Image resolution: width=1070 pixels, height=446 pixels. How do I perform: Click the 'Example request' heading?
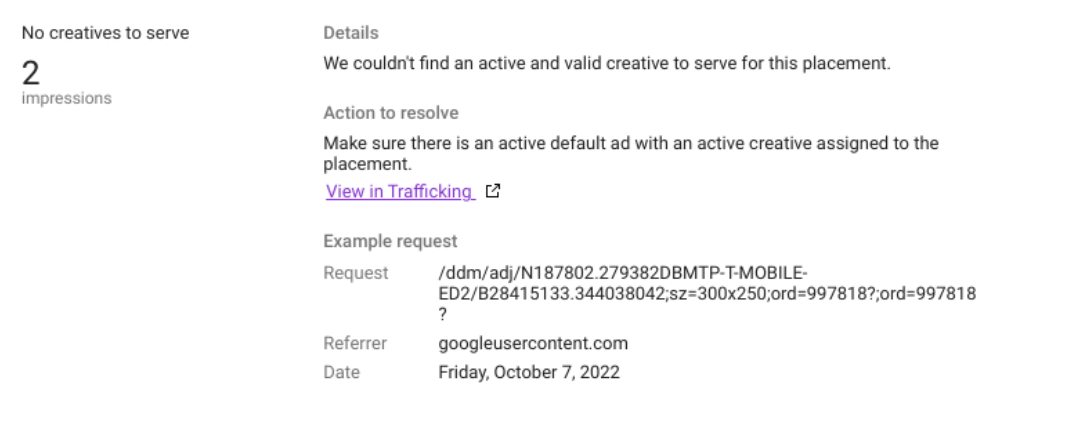[390, 241]
